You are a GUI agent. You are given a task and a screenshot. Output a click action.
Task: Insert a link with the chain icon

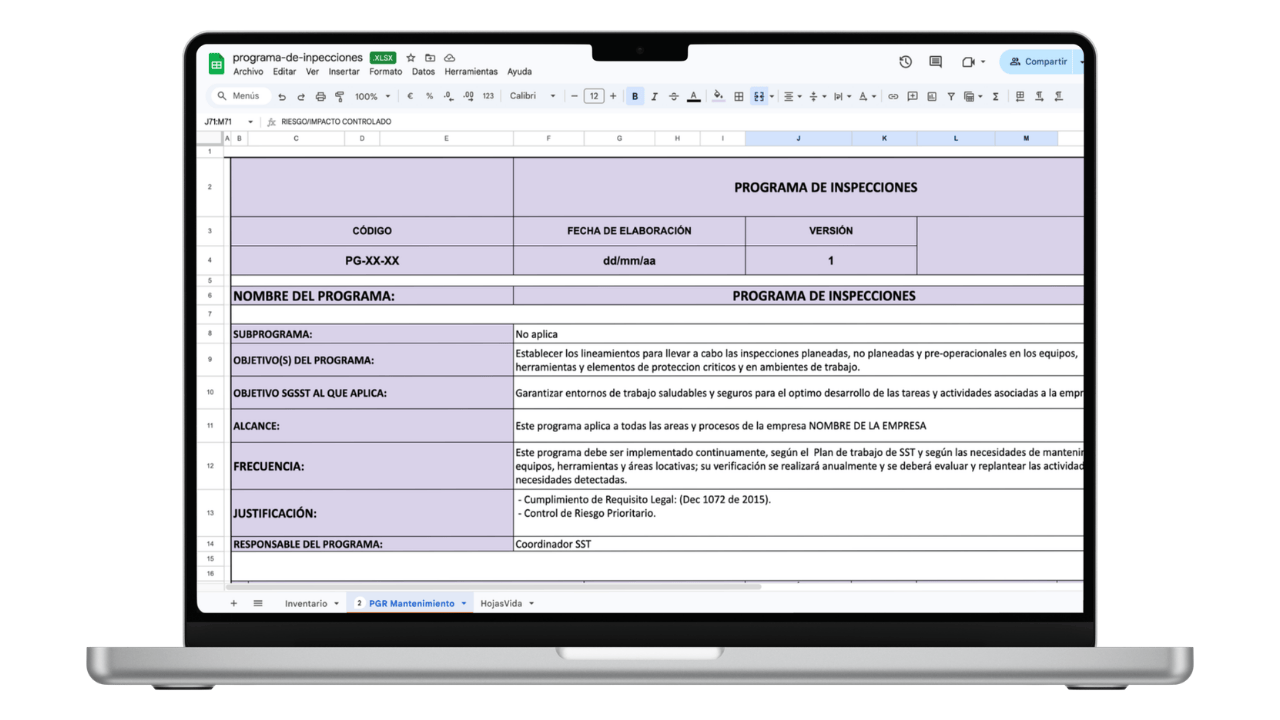[x=892, y=96]
